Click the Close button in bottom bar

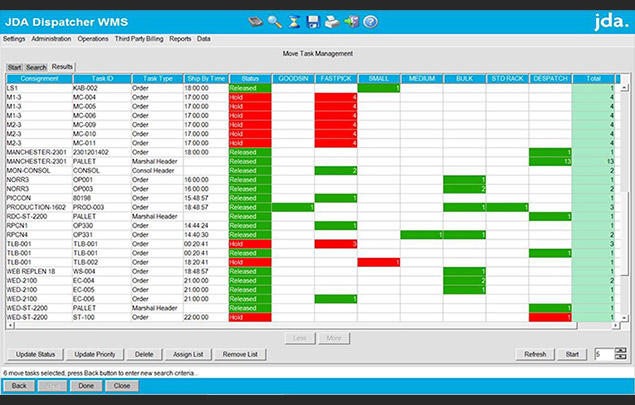click(x=122, y=386)
